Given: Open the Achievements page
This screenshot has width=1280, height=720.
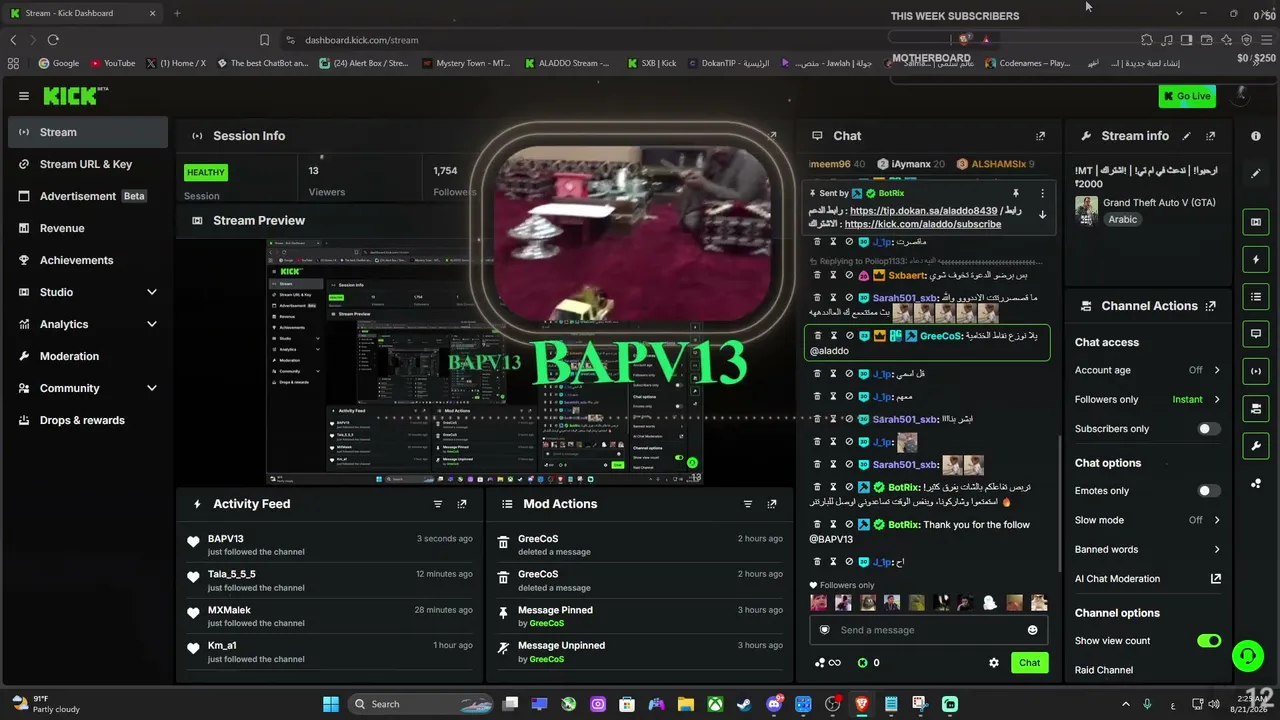Looking at the screenshot, I should click(88, 260).
